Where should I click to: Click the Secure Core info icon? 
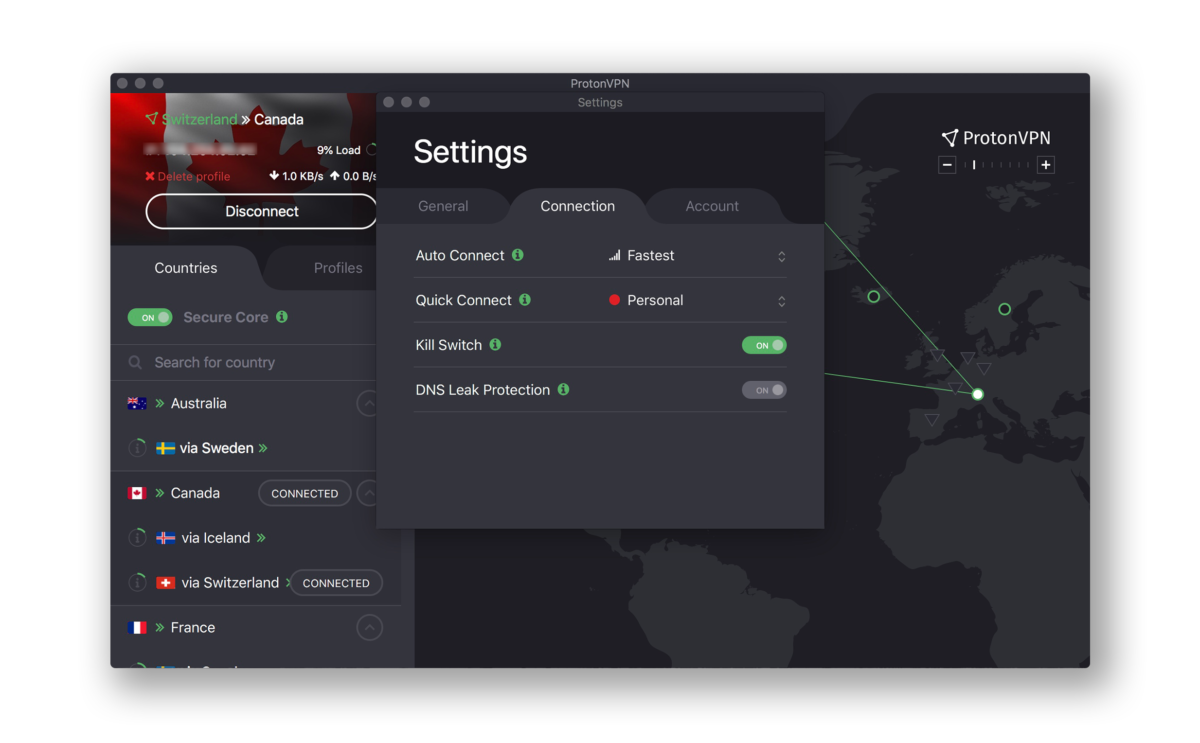[282, 317]
